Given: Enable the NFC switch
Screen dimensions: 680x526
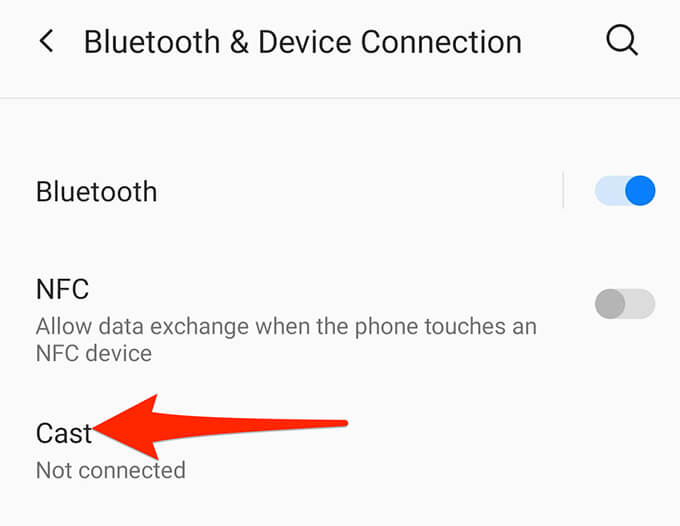Looking at the screenshot, I should (x=625, y=304).
